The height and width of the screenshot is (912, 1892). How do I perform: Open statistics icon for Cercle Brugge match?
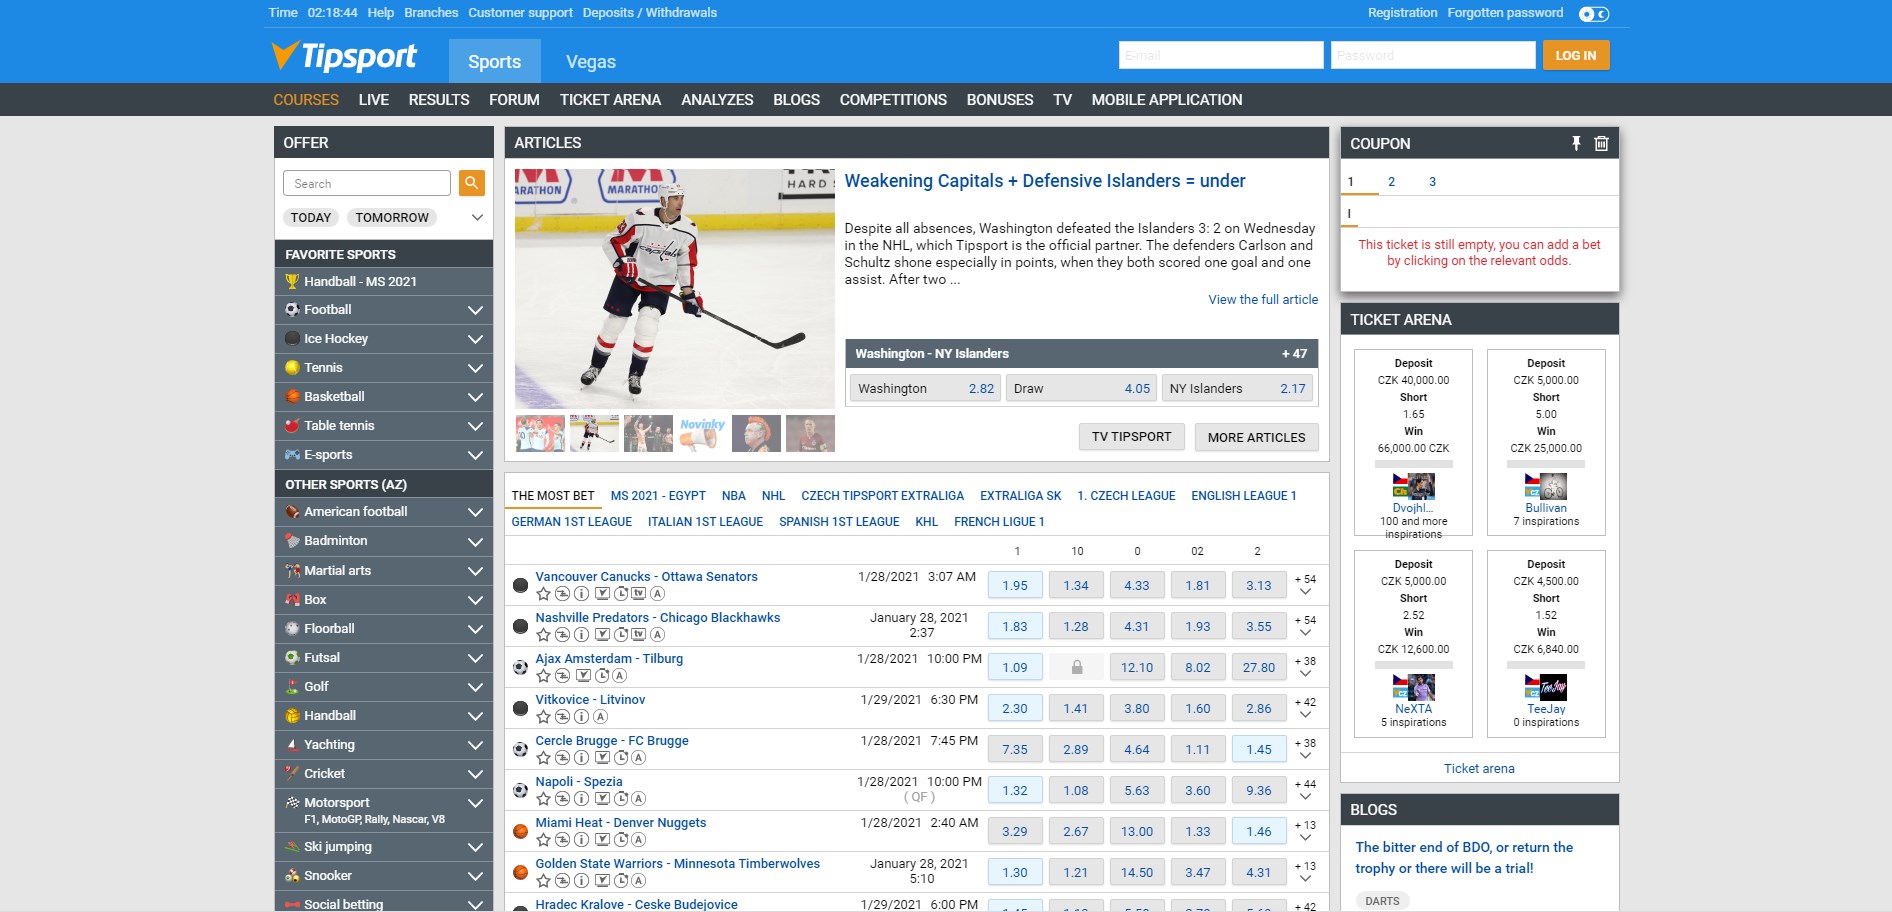click(x=562, y=758)
